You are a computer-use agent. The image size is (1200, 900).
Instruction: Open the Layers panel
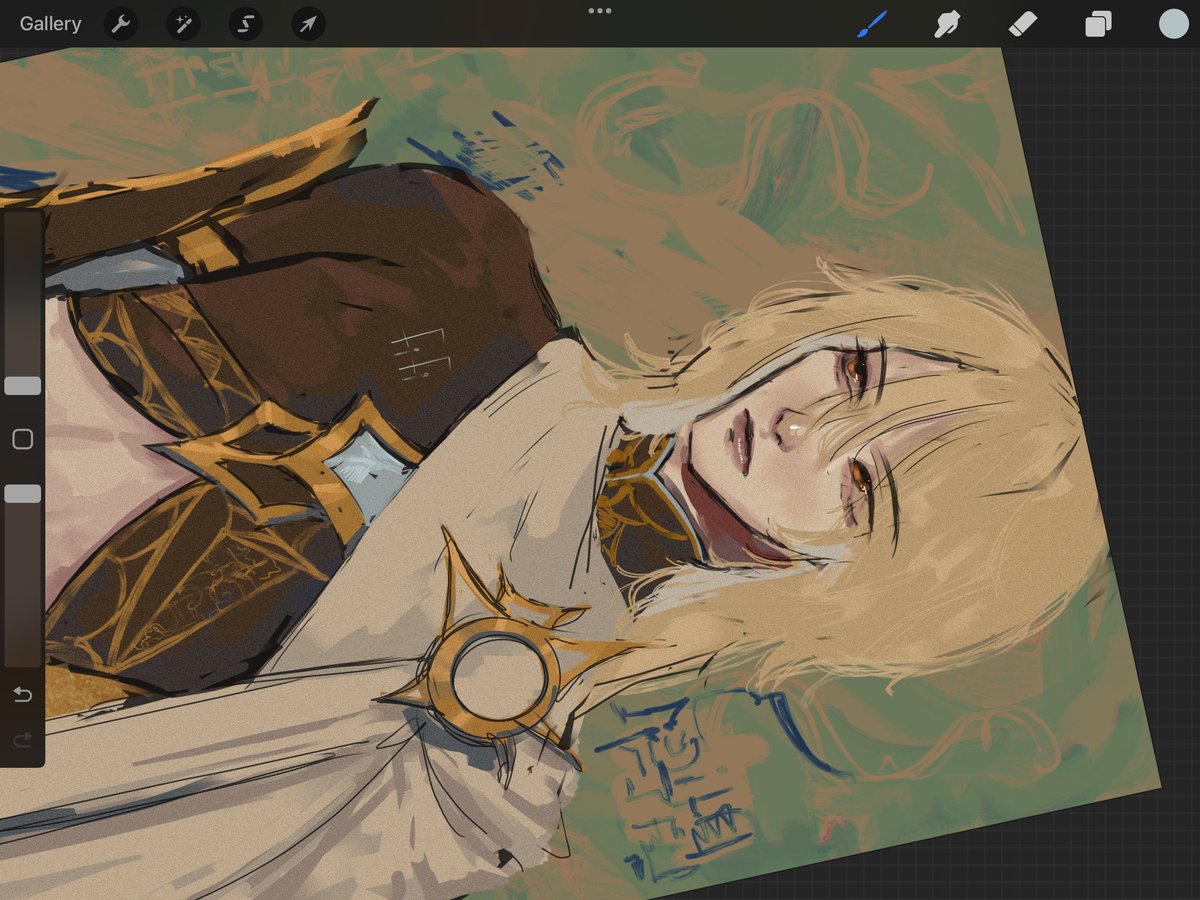1098,24
